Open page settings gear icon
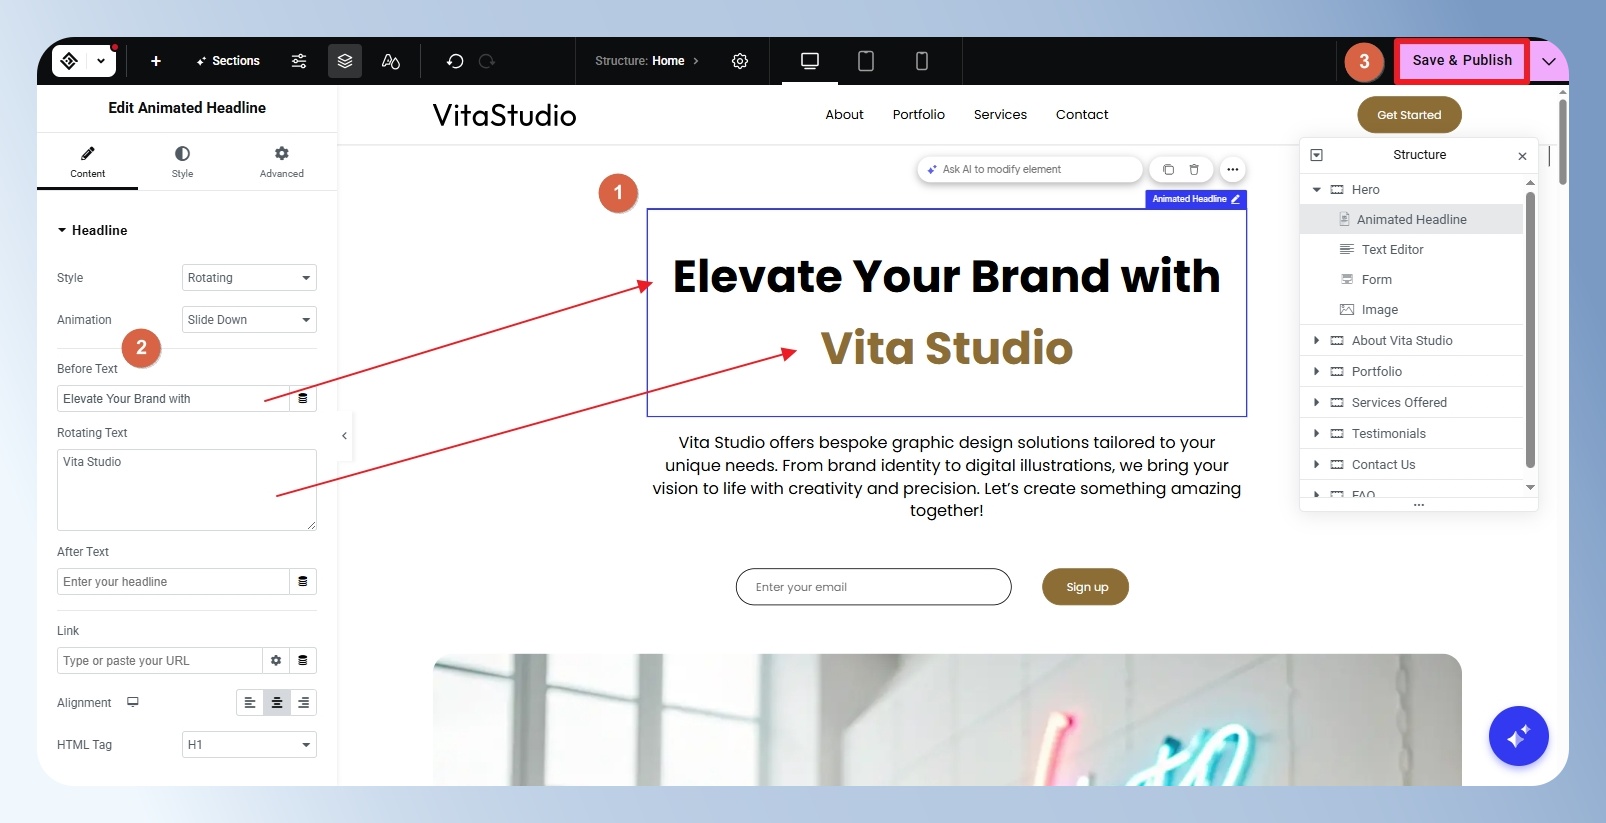 click(740, 61)
